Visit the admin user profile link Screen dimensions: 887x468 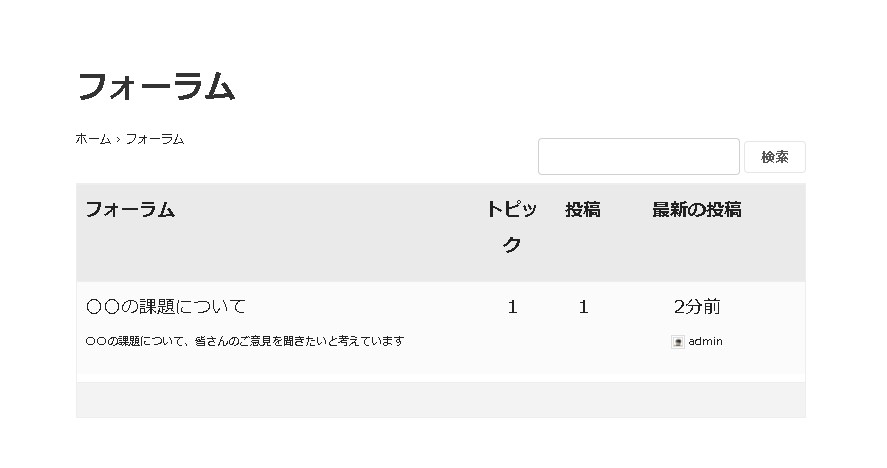click(x=705, y=342)
